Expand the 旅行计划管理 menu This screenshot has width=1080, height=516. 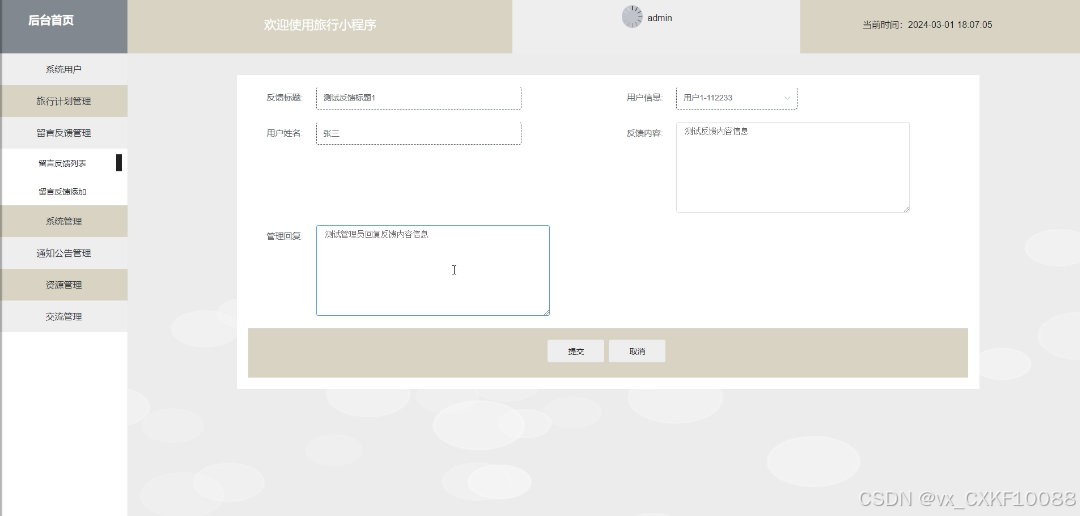63,101
